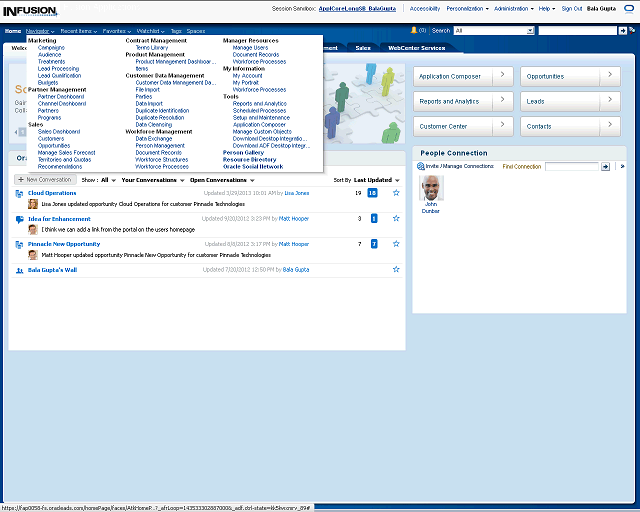Screen dimensions: 640x512
Task: Click the Application Composer button
Action: pyautogui.click(x=465, y=76)
